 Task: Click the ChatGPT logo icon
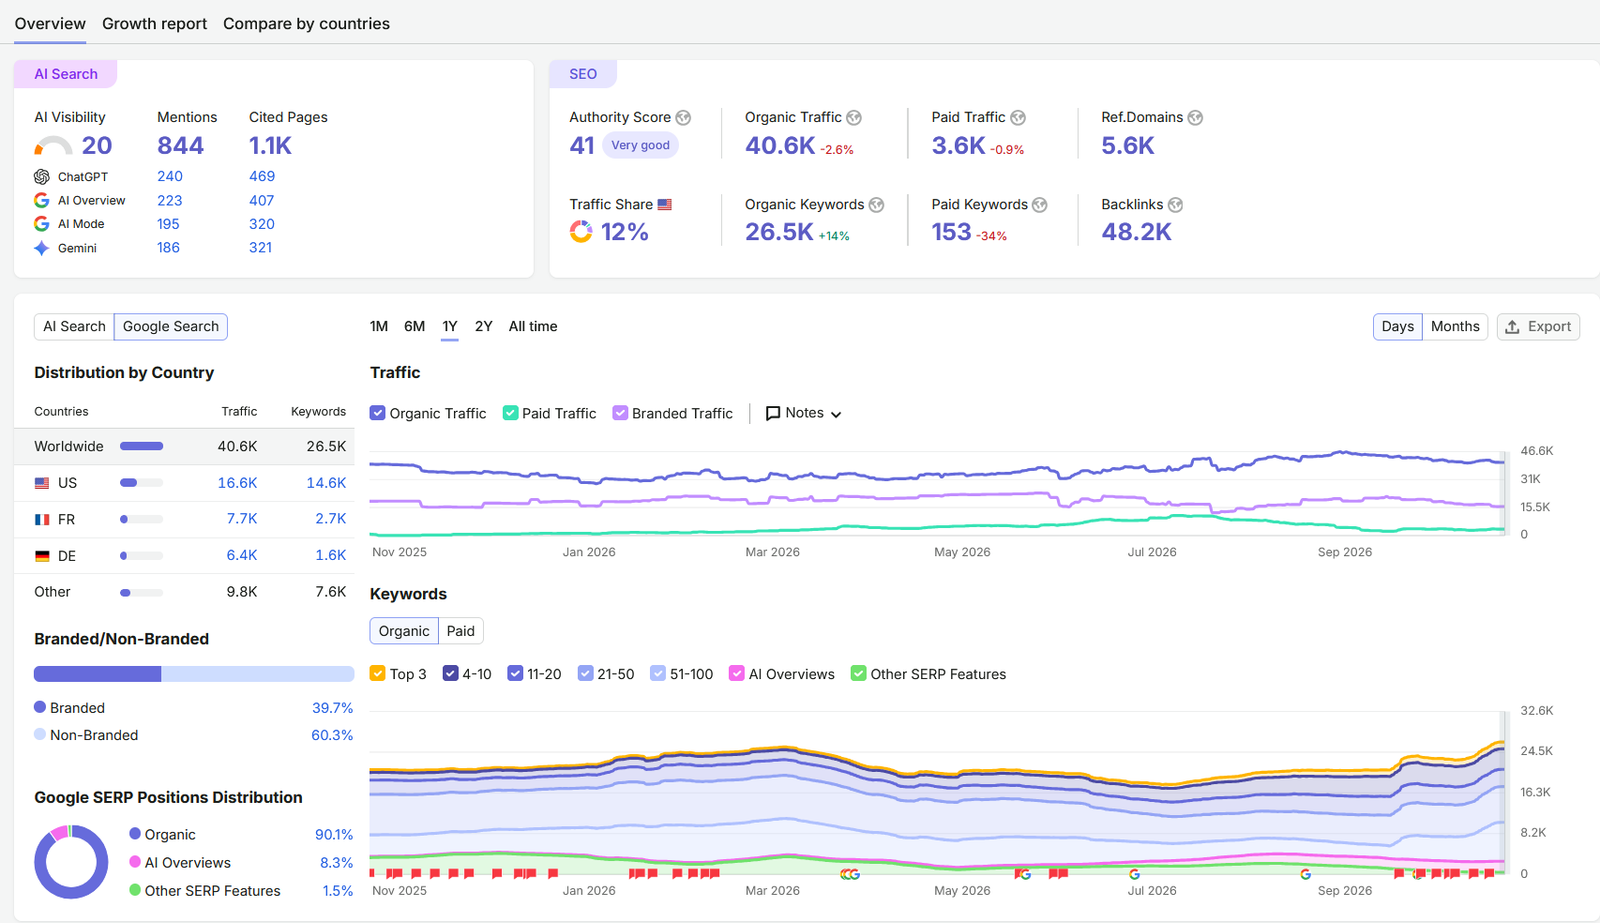pos(42,176)
